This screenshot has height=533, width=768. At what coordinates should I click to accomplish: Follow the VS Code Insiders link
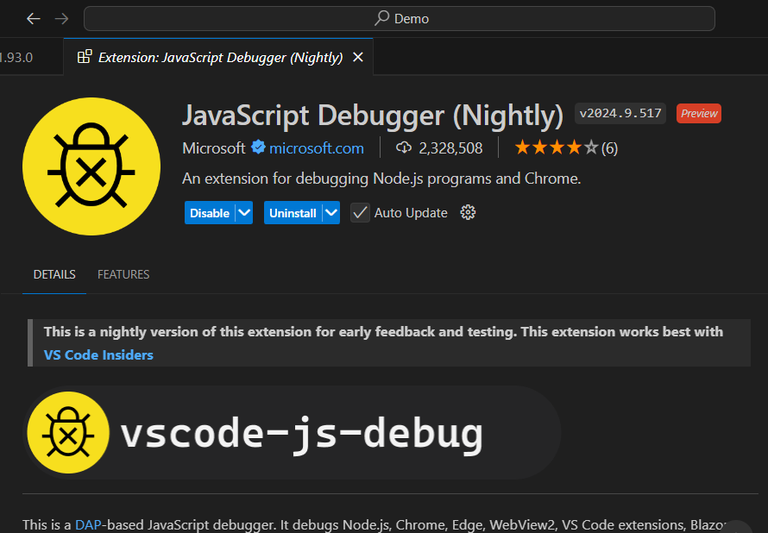(98, 355)
